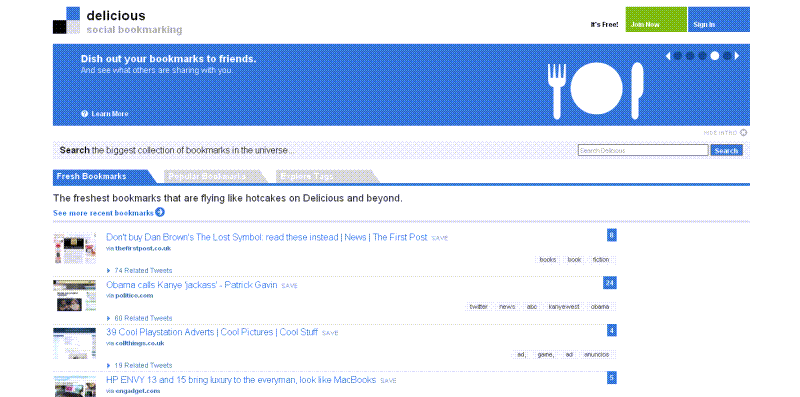Click the Sign In button
This screenshot has width=800, height=397.
[x=719, y=19]
